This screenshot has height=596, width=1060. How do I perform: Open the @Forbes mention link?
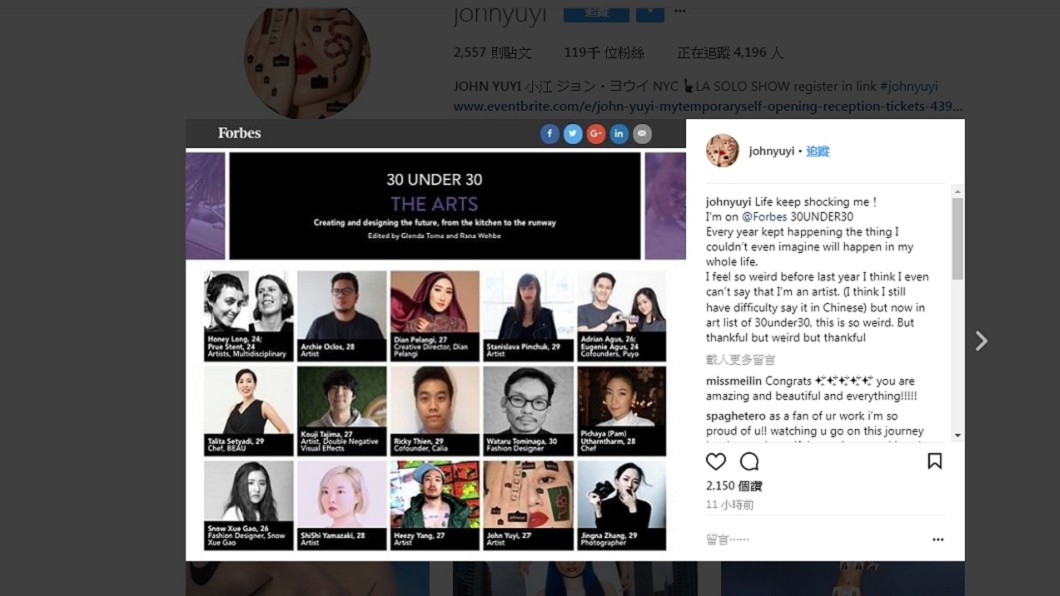pyautogui.click(x=764, y=217)
